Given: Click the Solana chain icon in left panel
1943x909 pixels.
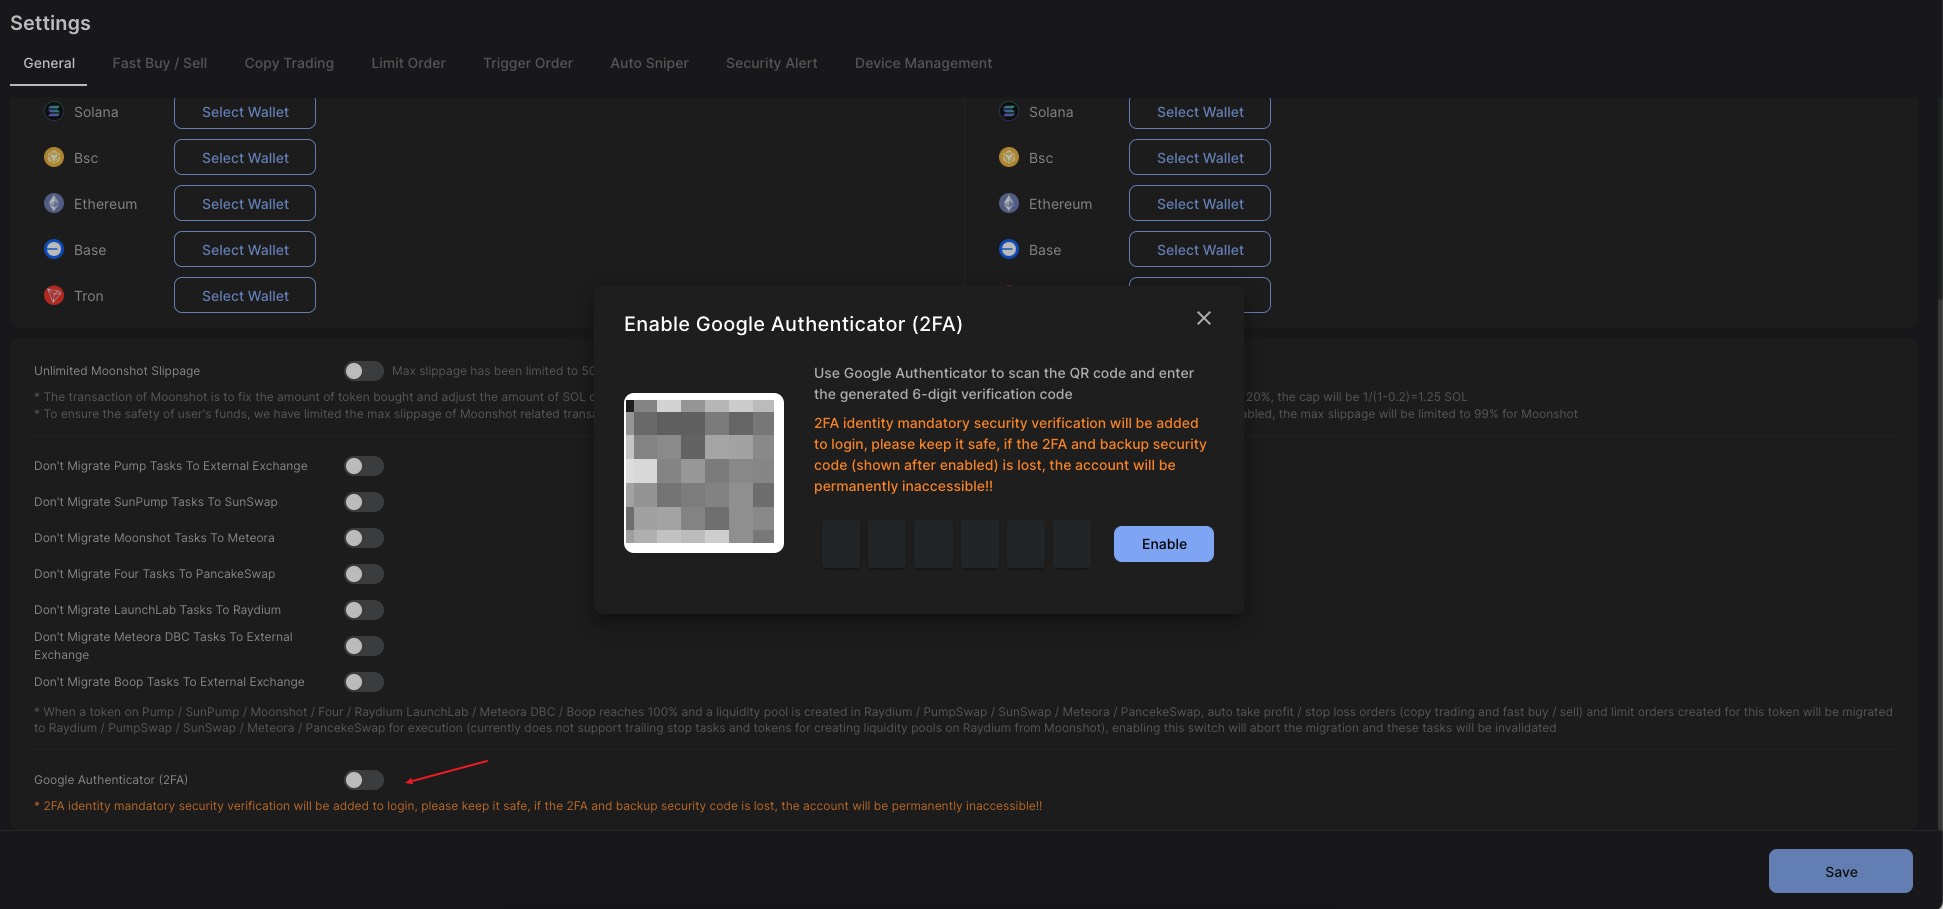Looking at the screenshot, I should tap(54, 111).
